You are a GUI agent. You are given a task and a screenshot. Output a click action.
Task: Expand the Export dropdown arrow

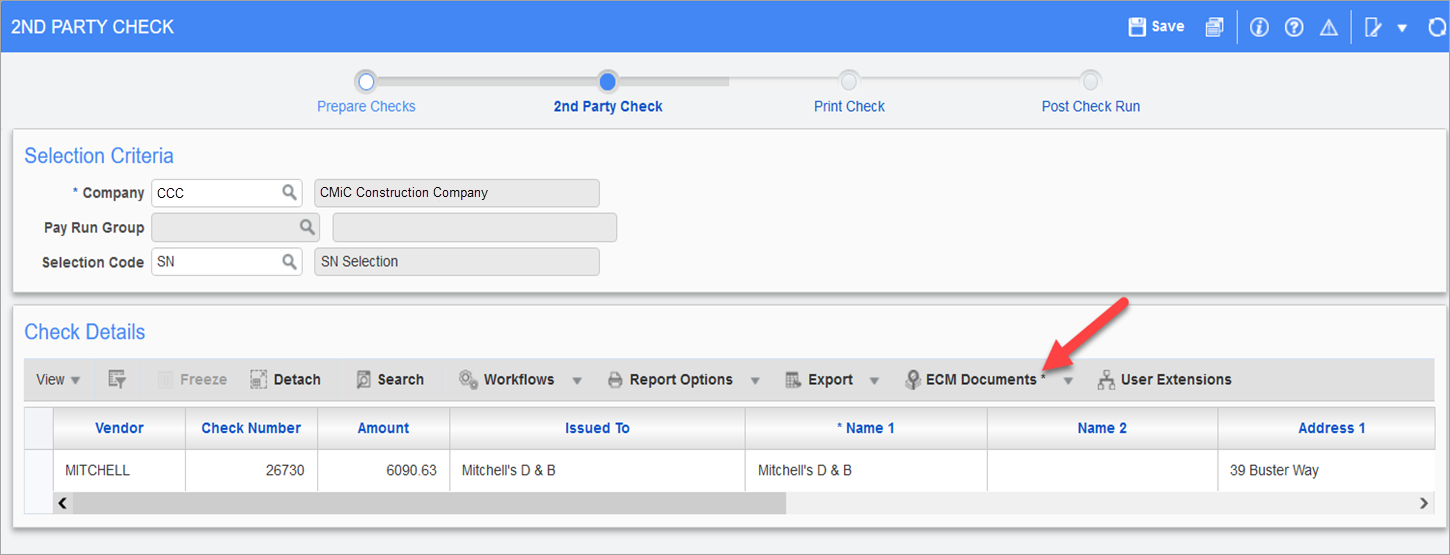click(874, 380)
